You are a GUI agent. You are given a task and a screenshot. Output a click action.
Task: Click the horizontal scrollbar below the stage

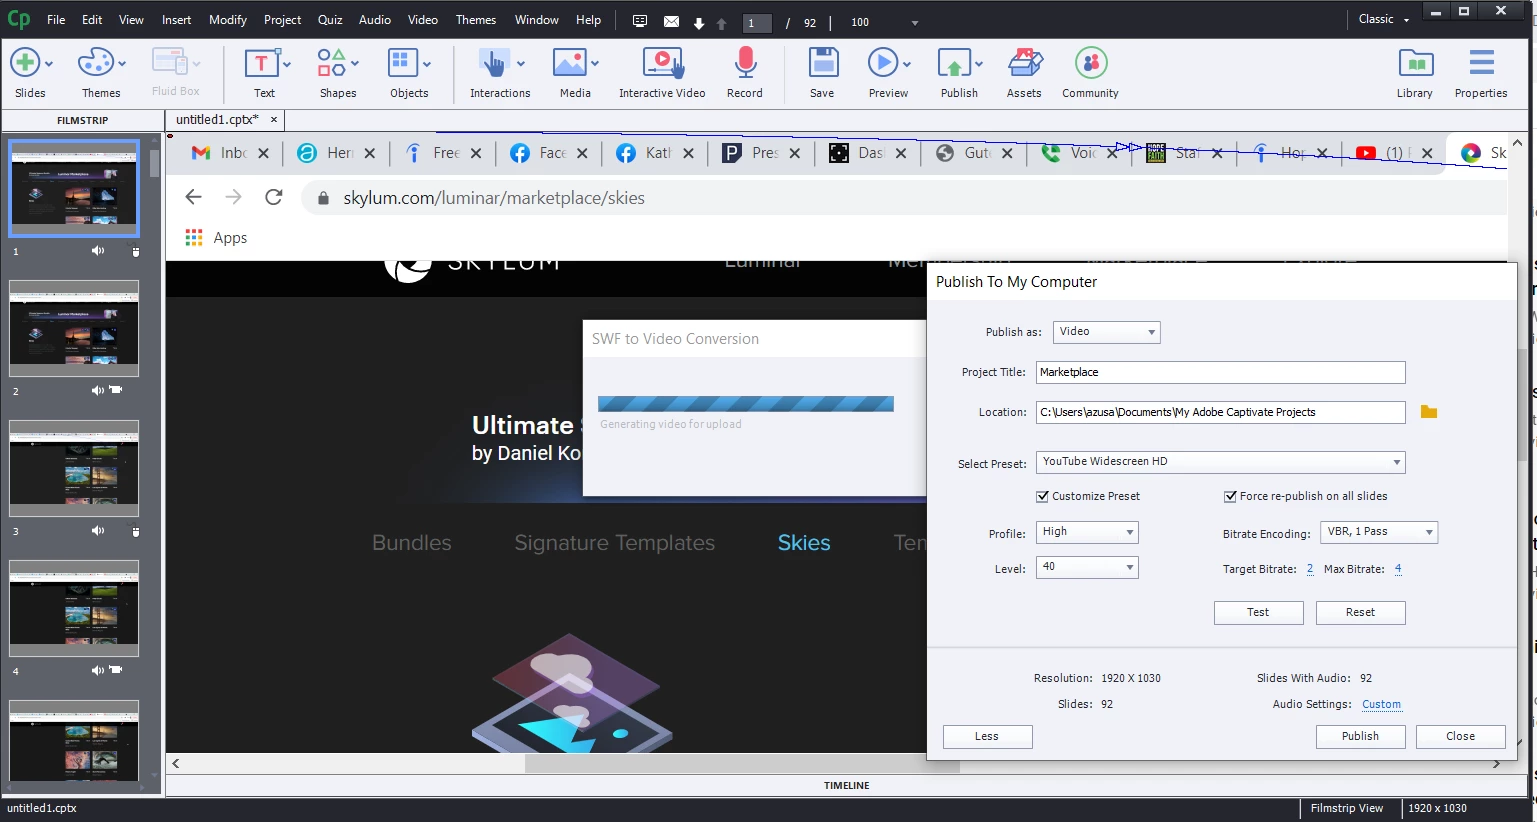point(742,764)
